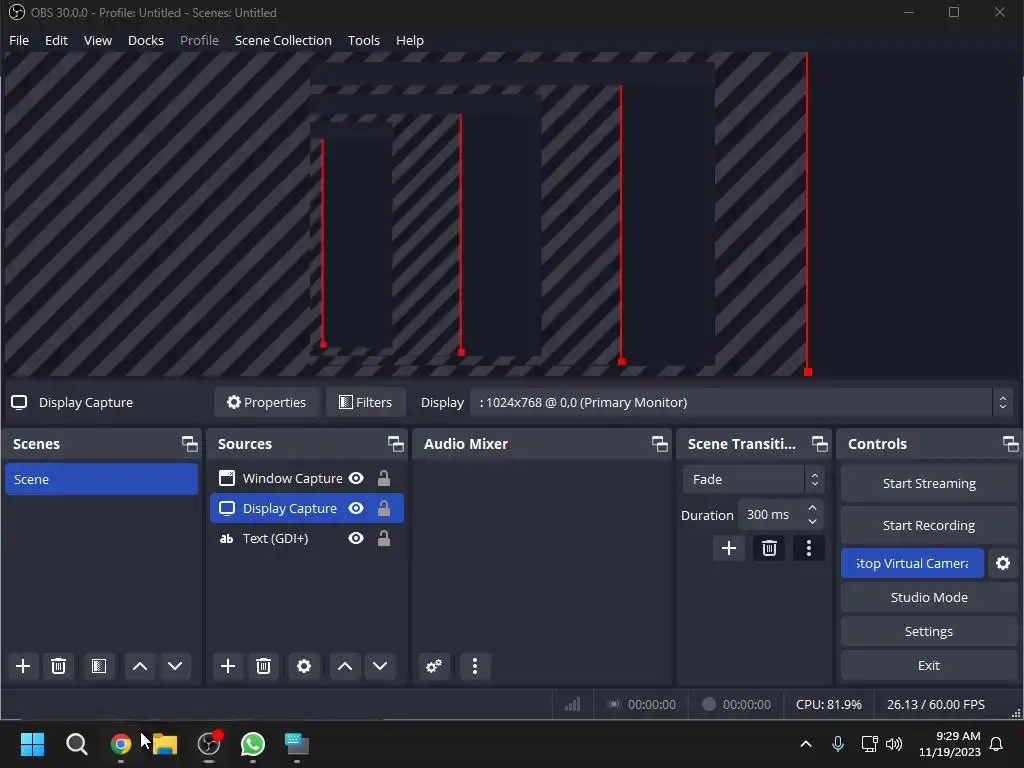This screenshot has width=1024, height=768.
Task: Click the preview's bottom-right red resize handle
Action: click(808, 372)
